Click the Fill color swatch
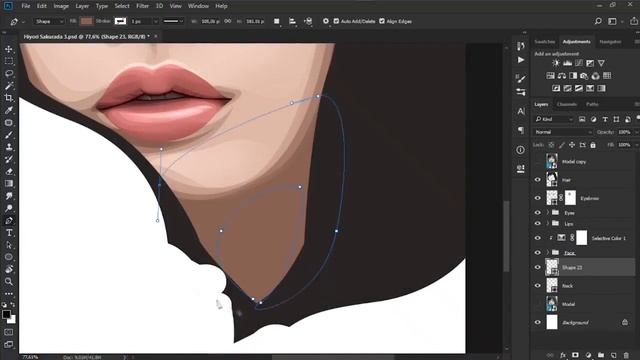The height and width of the screenshot is (360, 640). click(x=86, y=21)
